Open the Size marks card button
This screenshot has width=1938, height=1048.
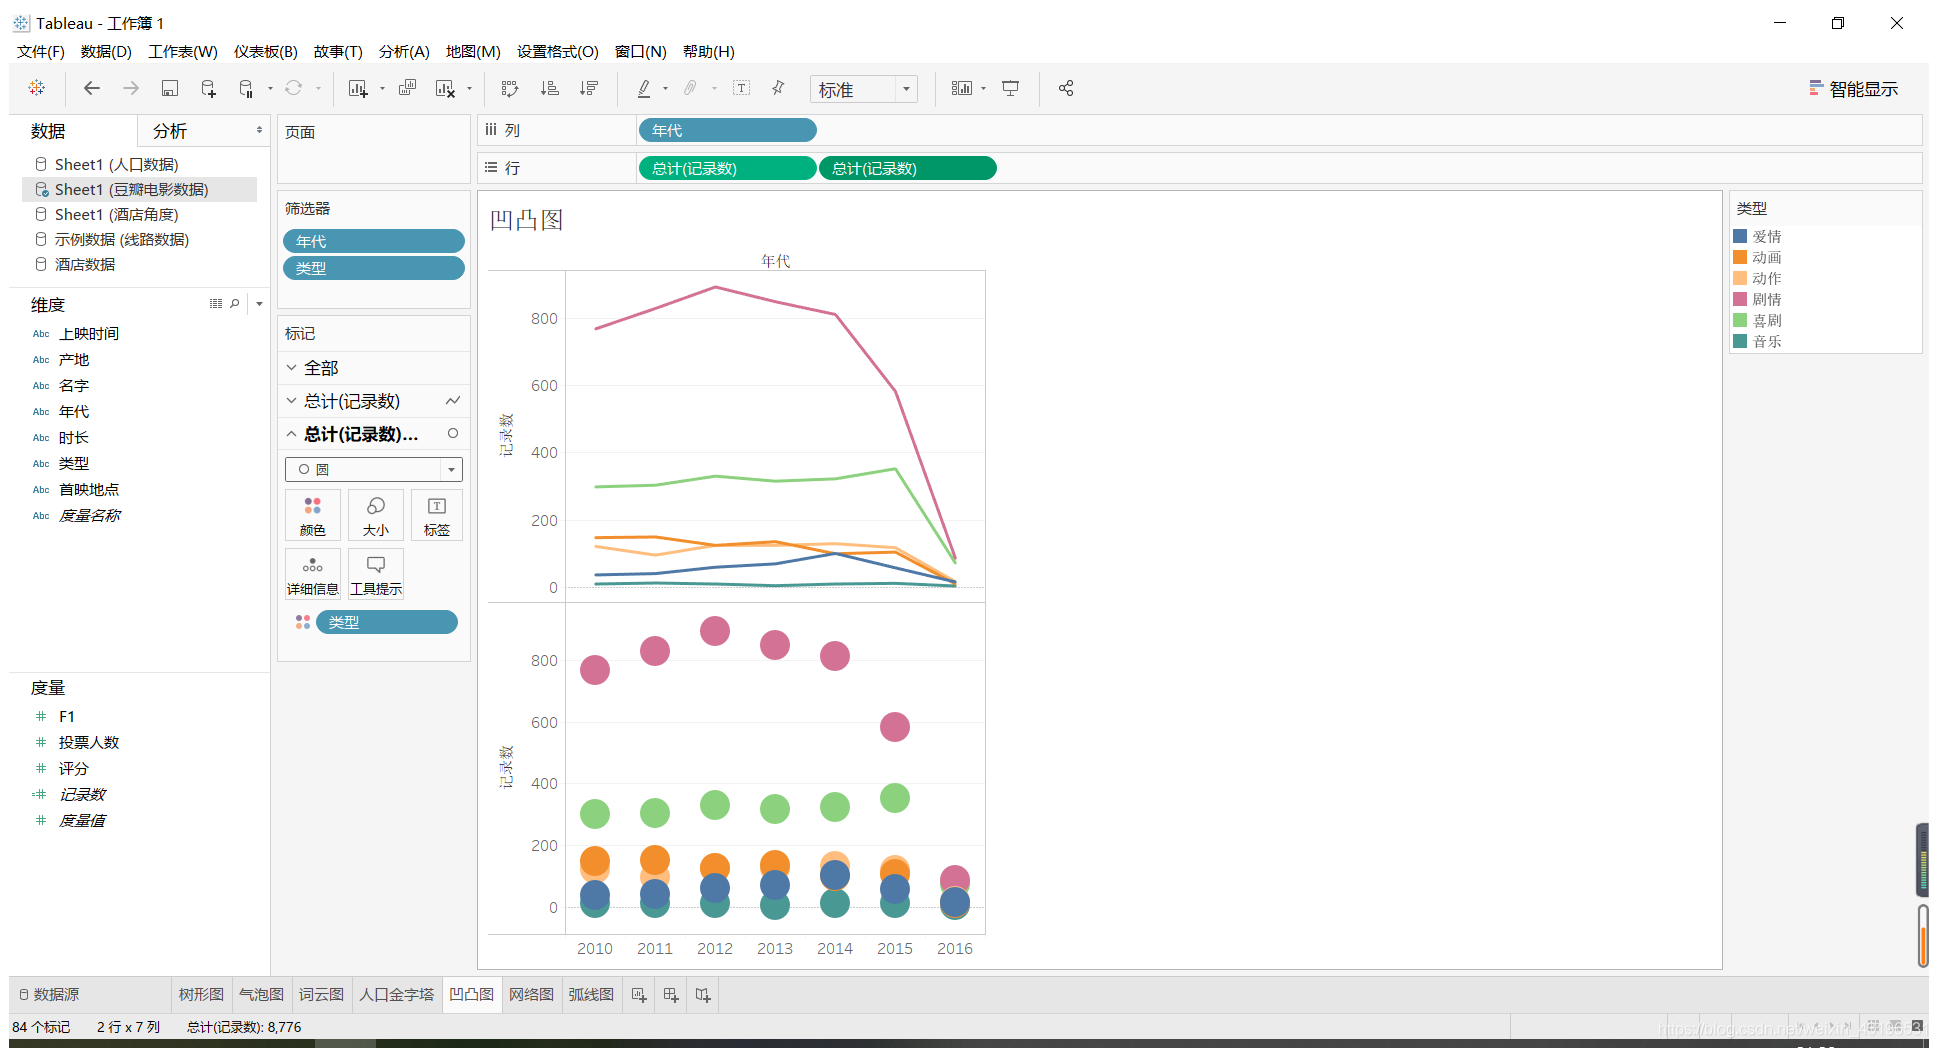click(376, 515)
